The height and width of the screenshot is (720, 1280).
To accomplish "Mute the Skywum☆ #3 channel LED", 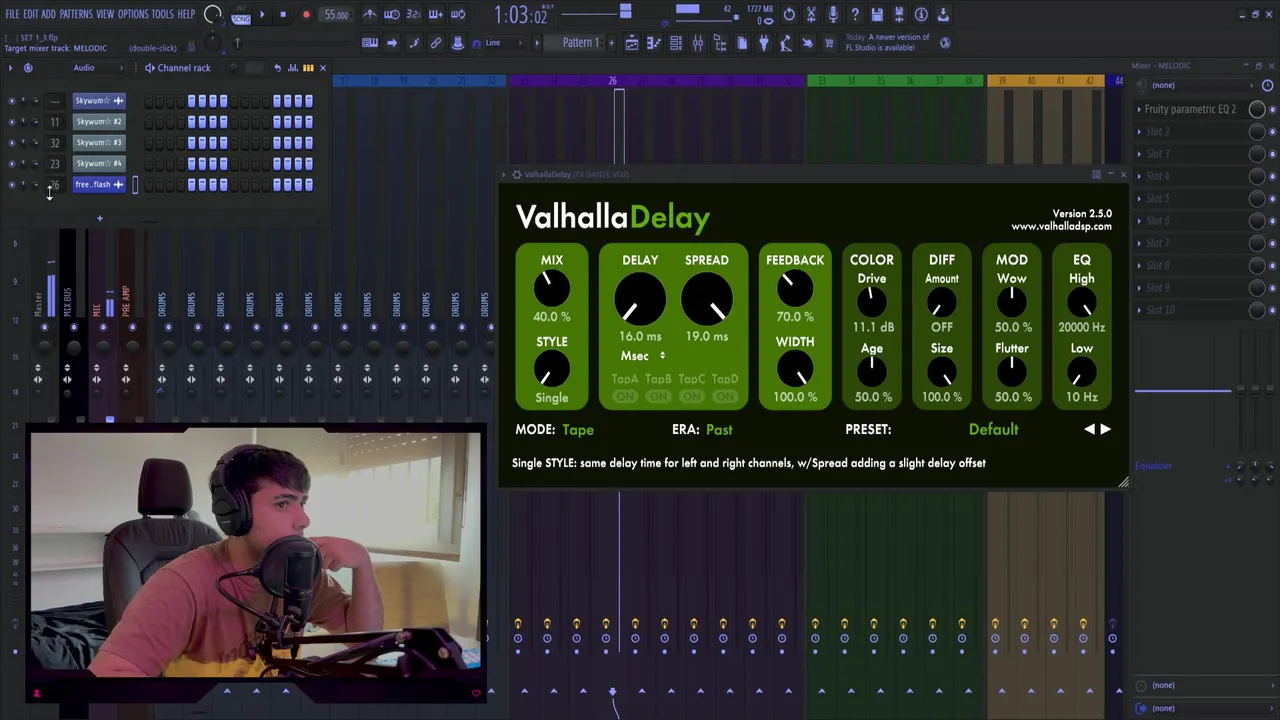I will point(12,142).
